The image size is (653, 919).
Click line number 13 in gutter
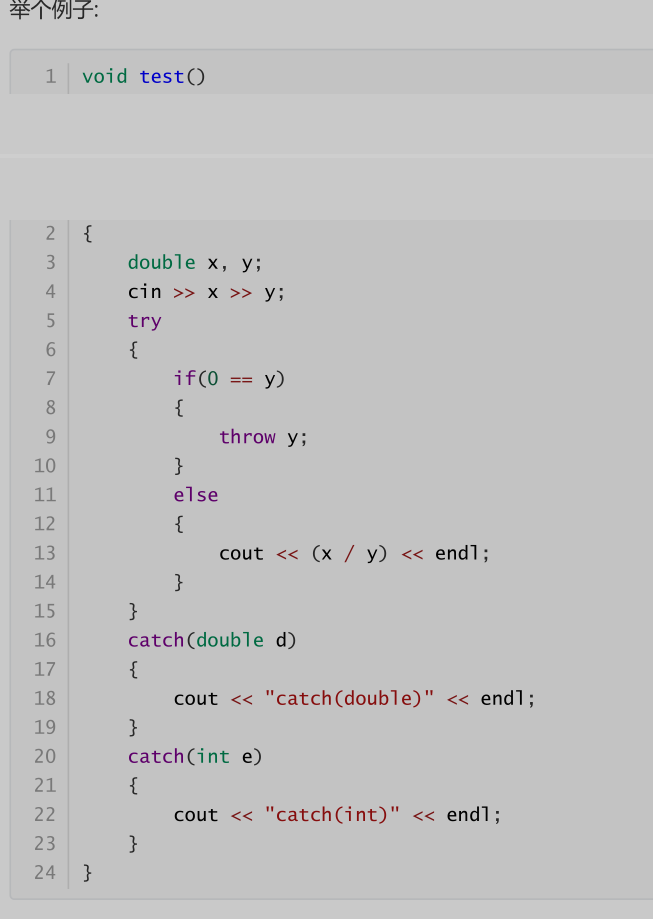45,553
